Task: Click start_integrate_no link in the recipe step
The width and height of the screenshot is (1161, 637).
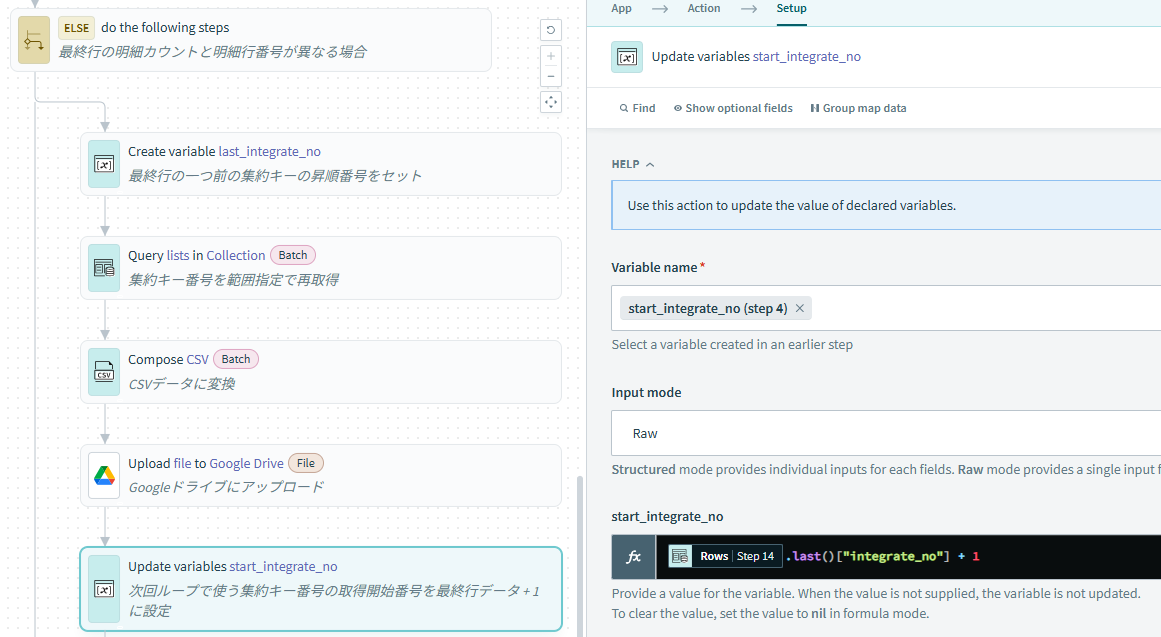Action: point(283,567)
